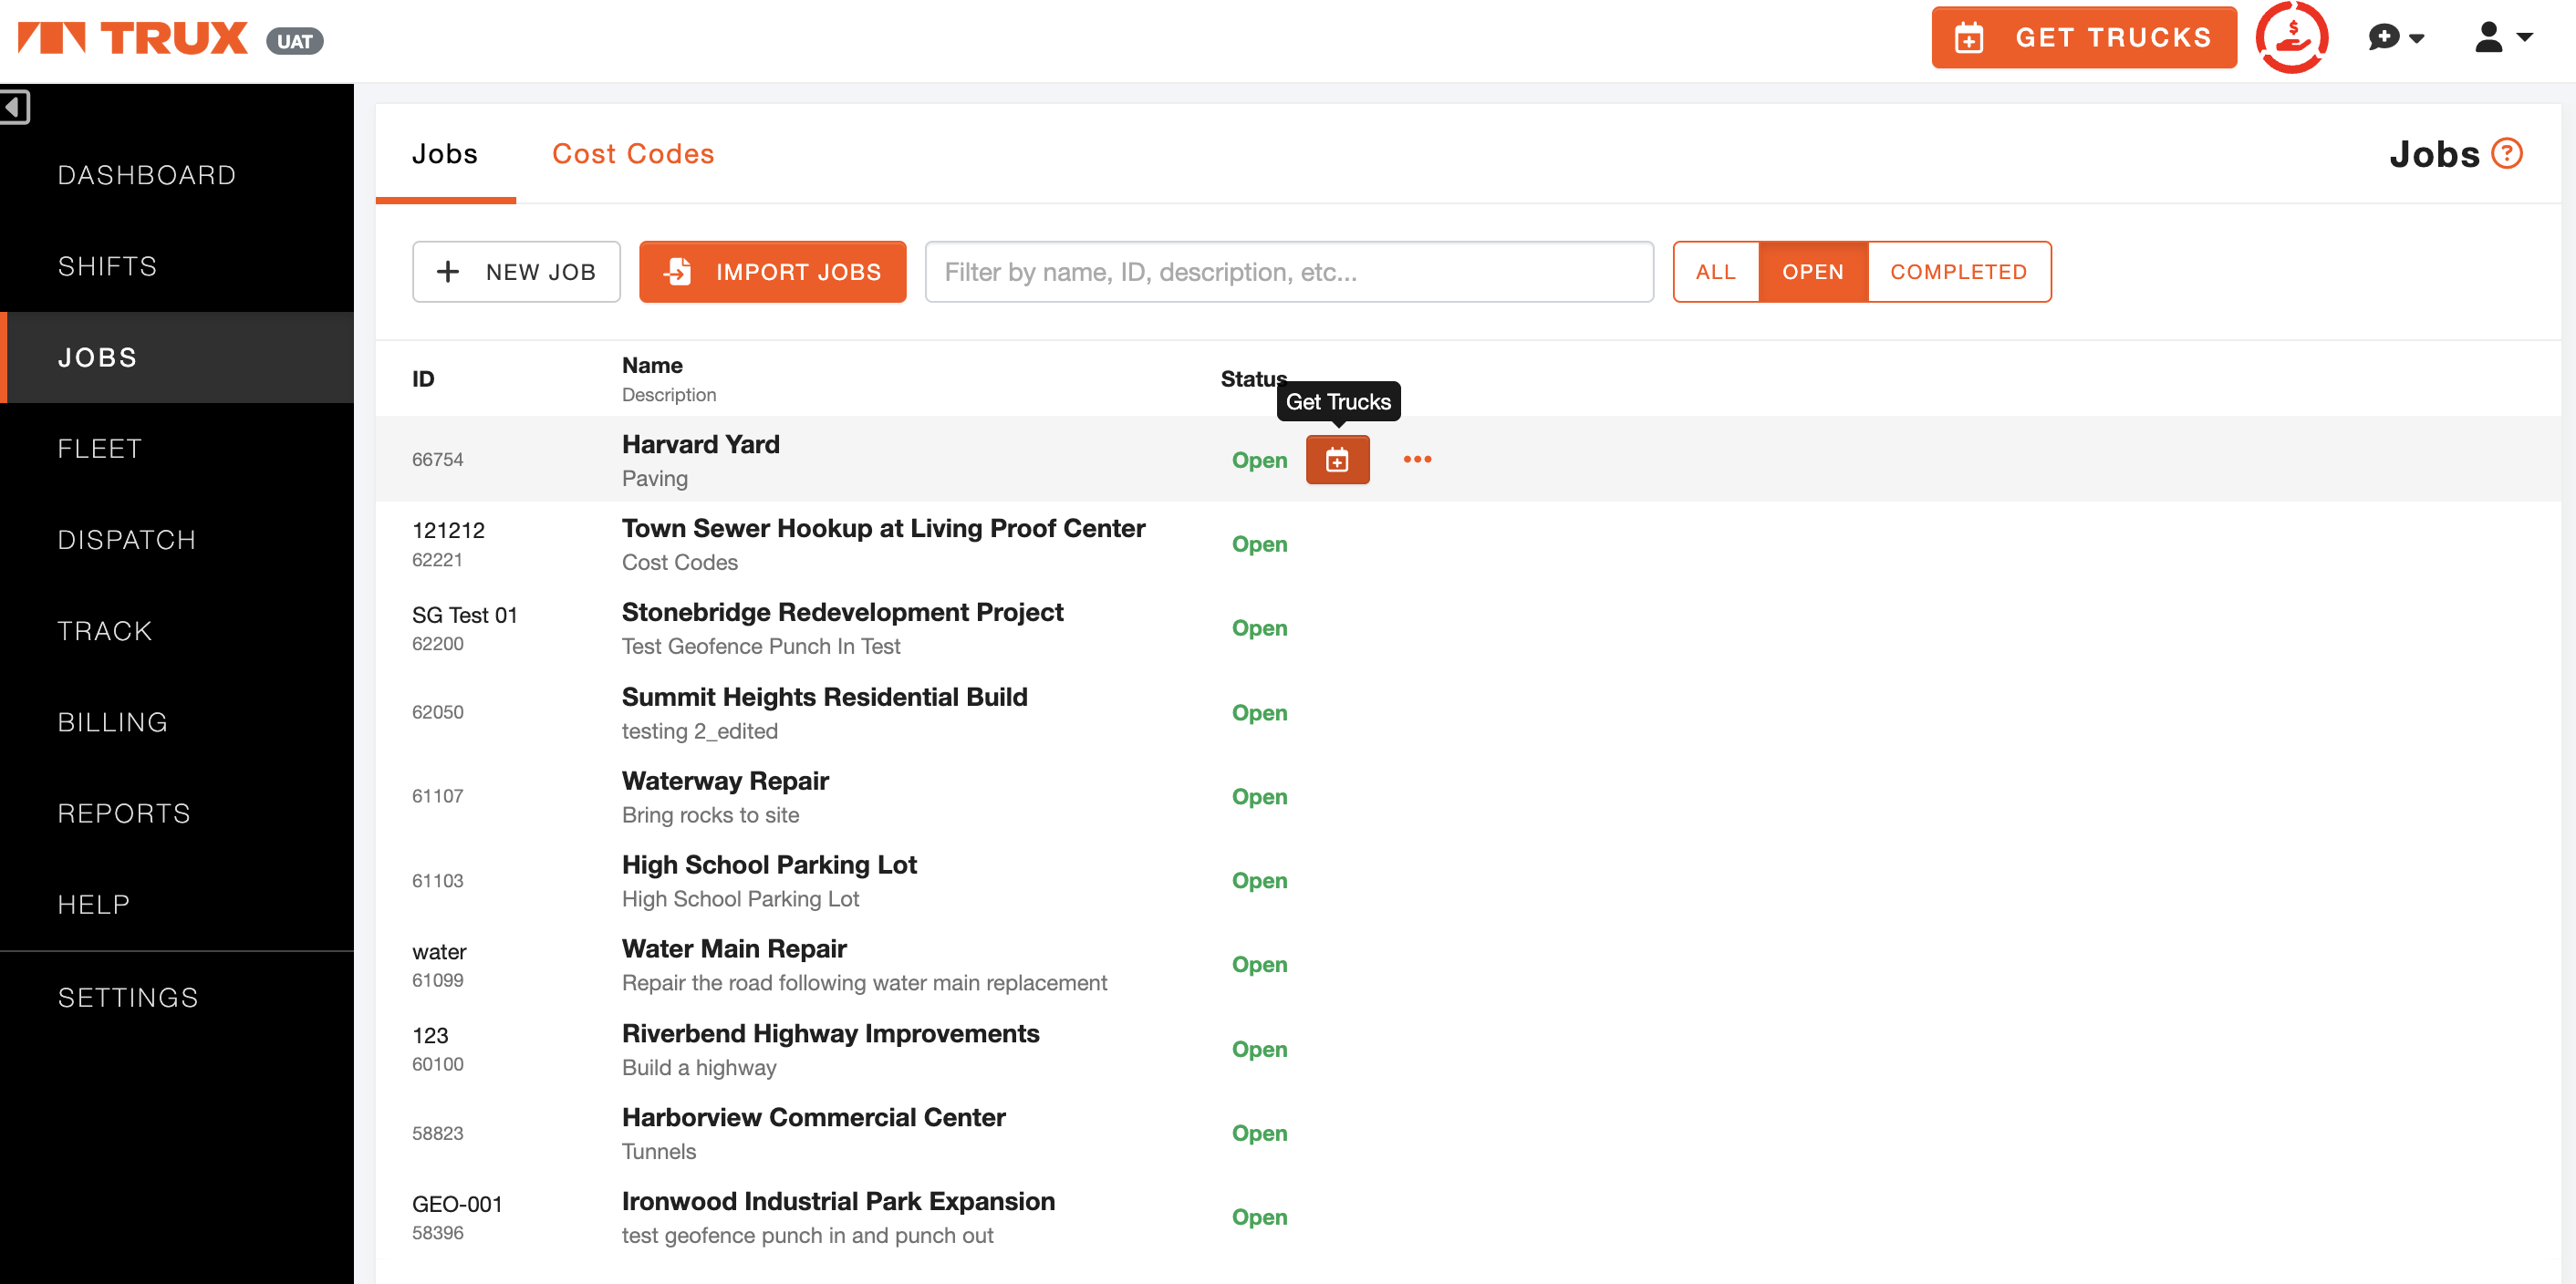Click the IMPORT JOBS button
Screen dimensions: 2576x1284
pos(772,272)
